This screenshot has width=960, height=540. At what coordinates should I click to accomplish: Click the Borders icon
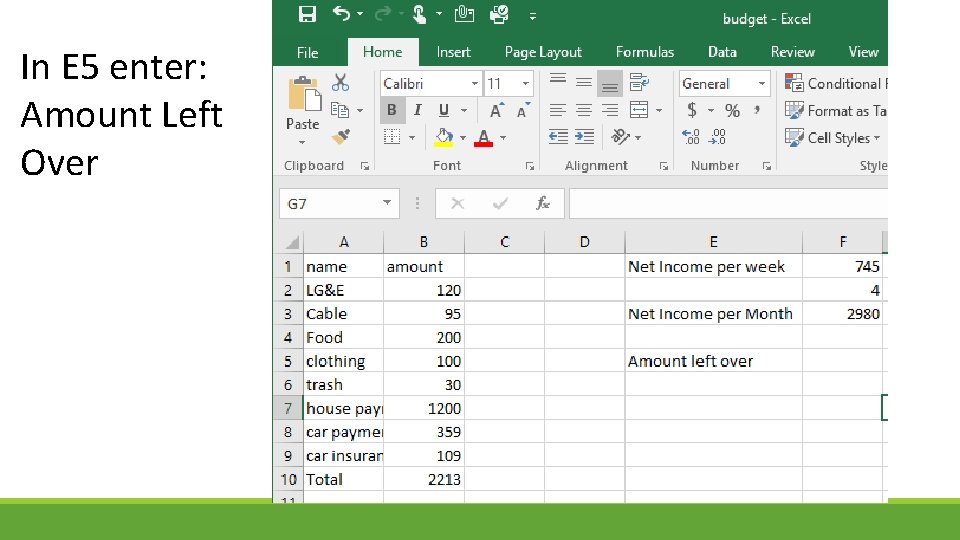click(x=392, y=137)
